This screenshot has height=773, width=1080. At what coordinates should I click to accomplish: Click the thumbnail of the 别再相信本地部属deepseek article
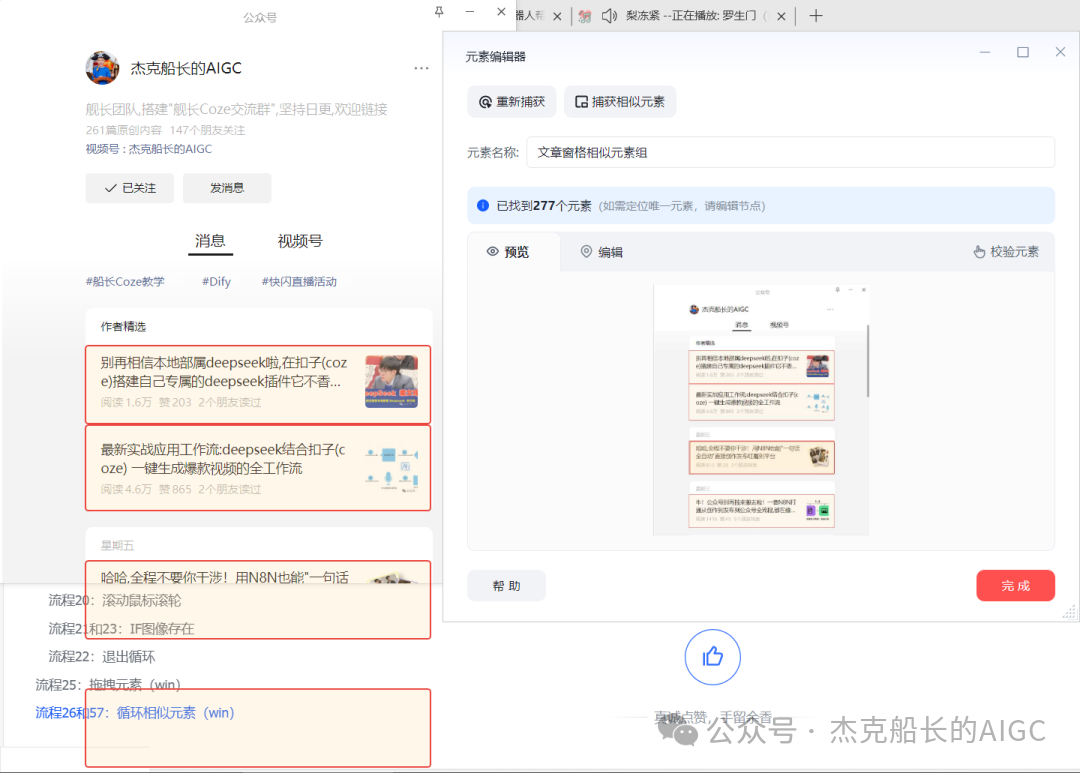click(x=391, y=382)
